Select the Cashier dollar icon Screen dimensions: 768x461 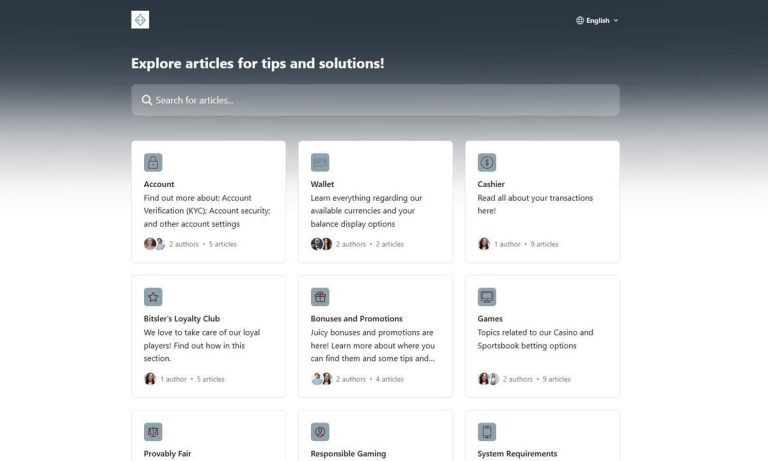pos(487,162)
